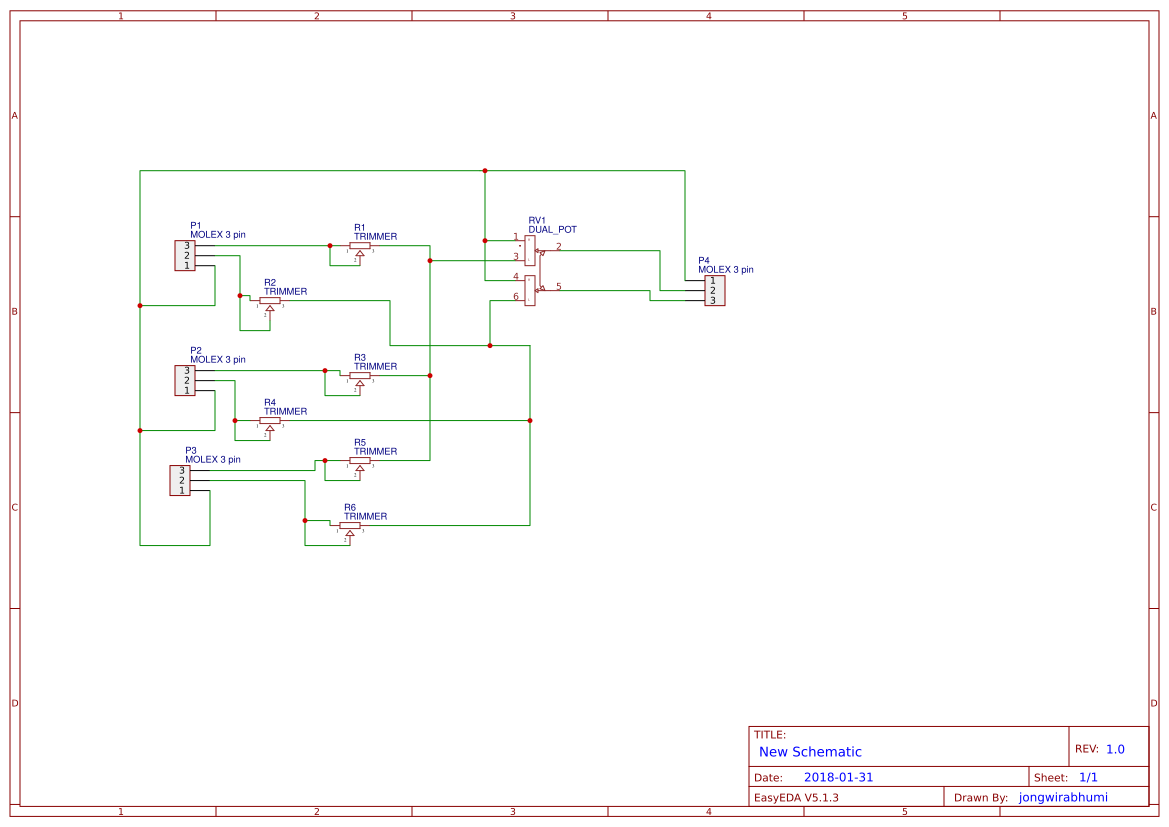The height and width of the screenshot is (827, 1169).
Task: Select the MOLEX 3 pin connector P2
Action: coord(184,380)
